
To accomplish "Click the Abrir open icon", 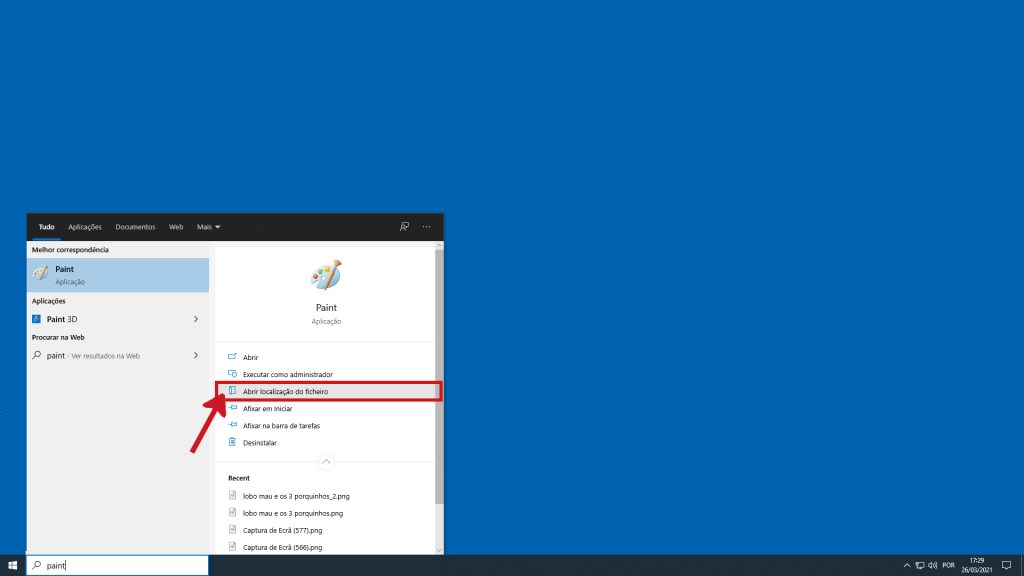I will pyautogui.click(x=232, y=357).
